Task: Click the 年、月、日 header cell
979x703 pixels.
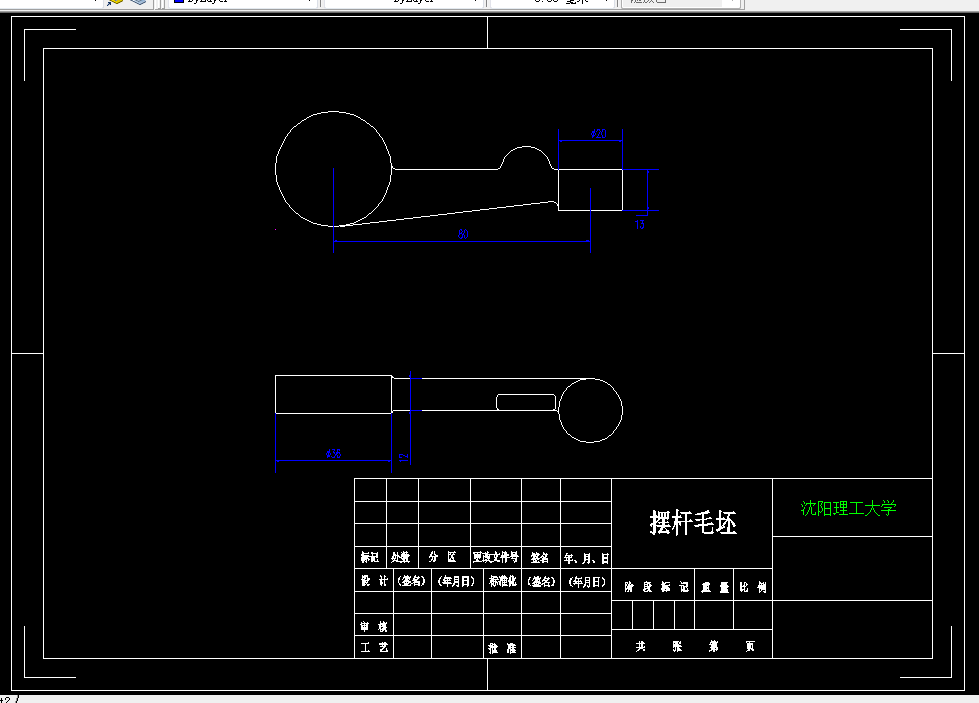Action: tap(586, 558)
